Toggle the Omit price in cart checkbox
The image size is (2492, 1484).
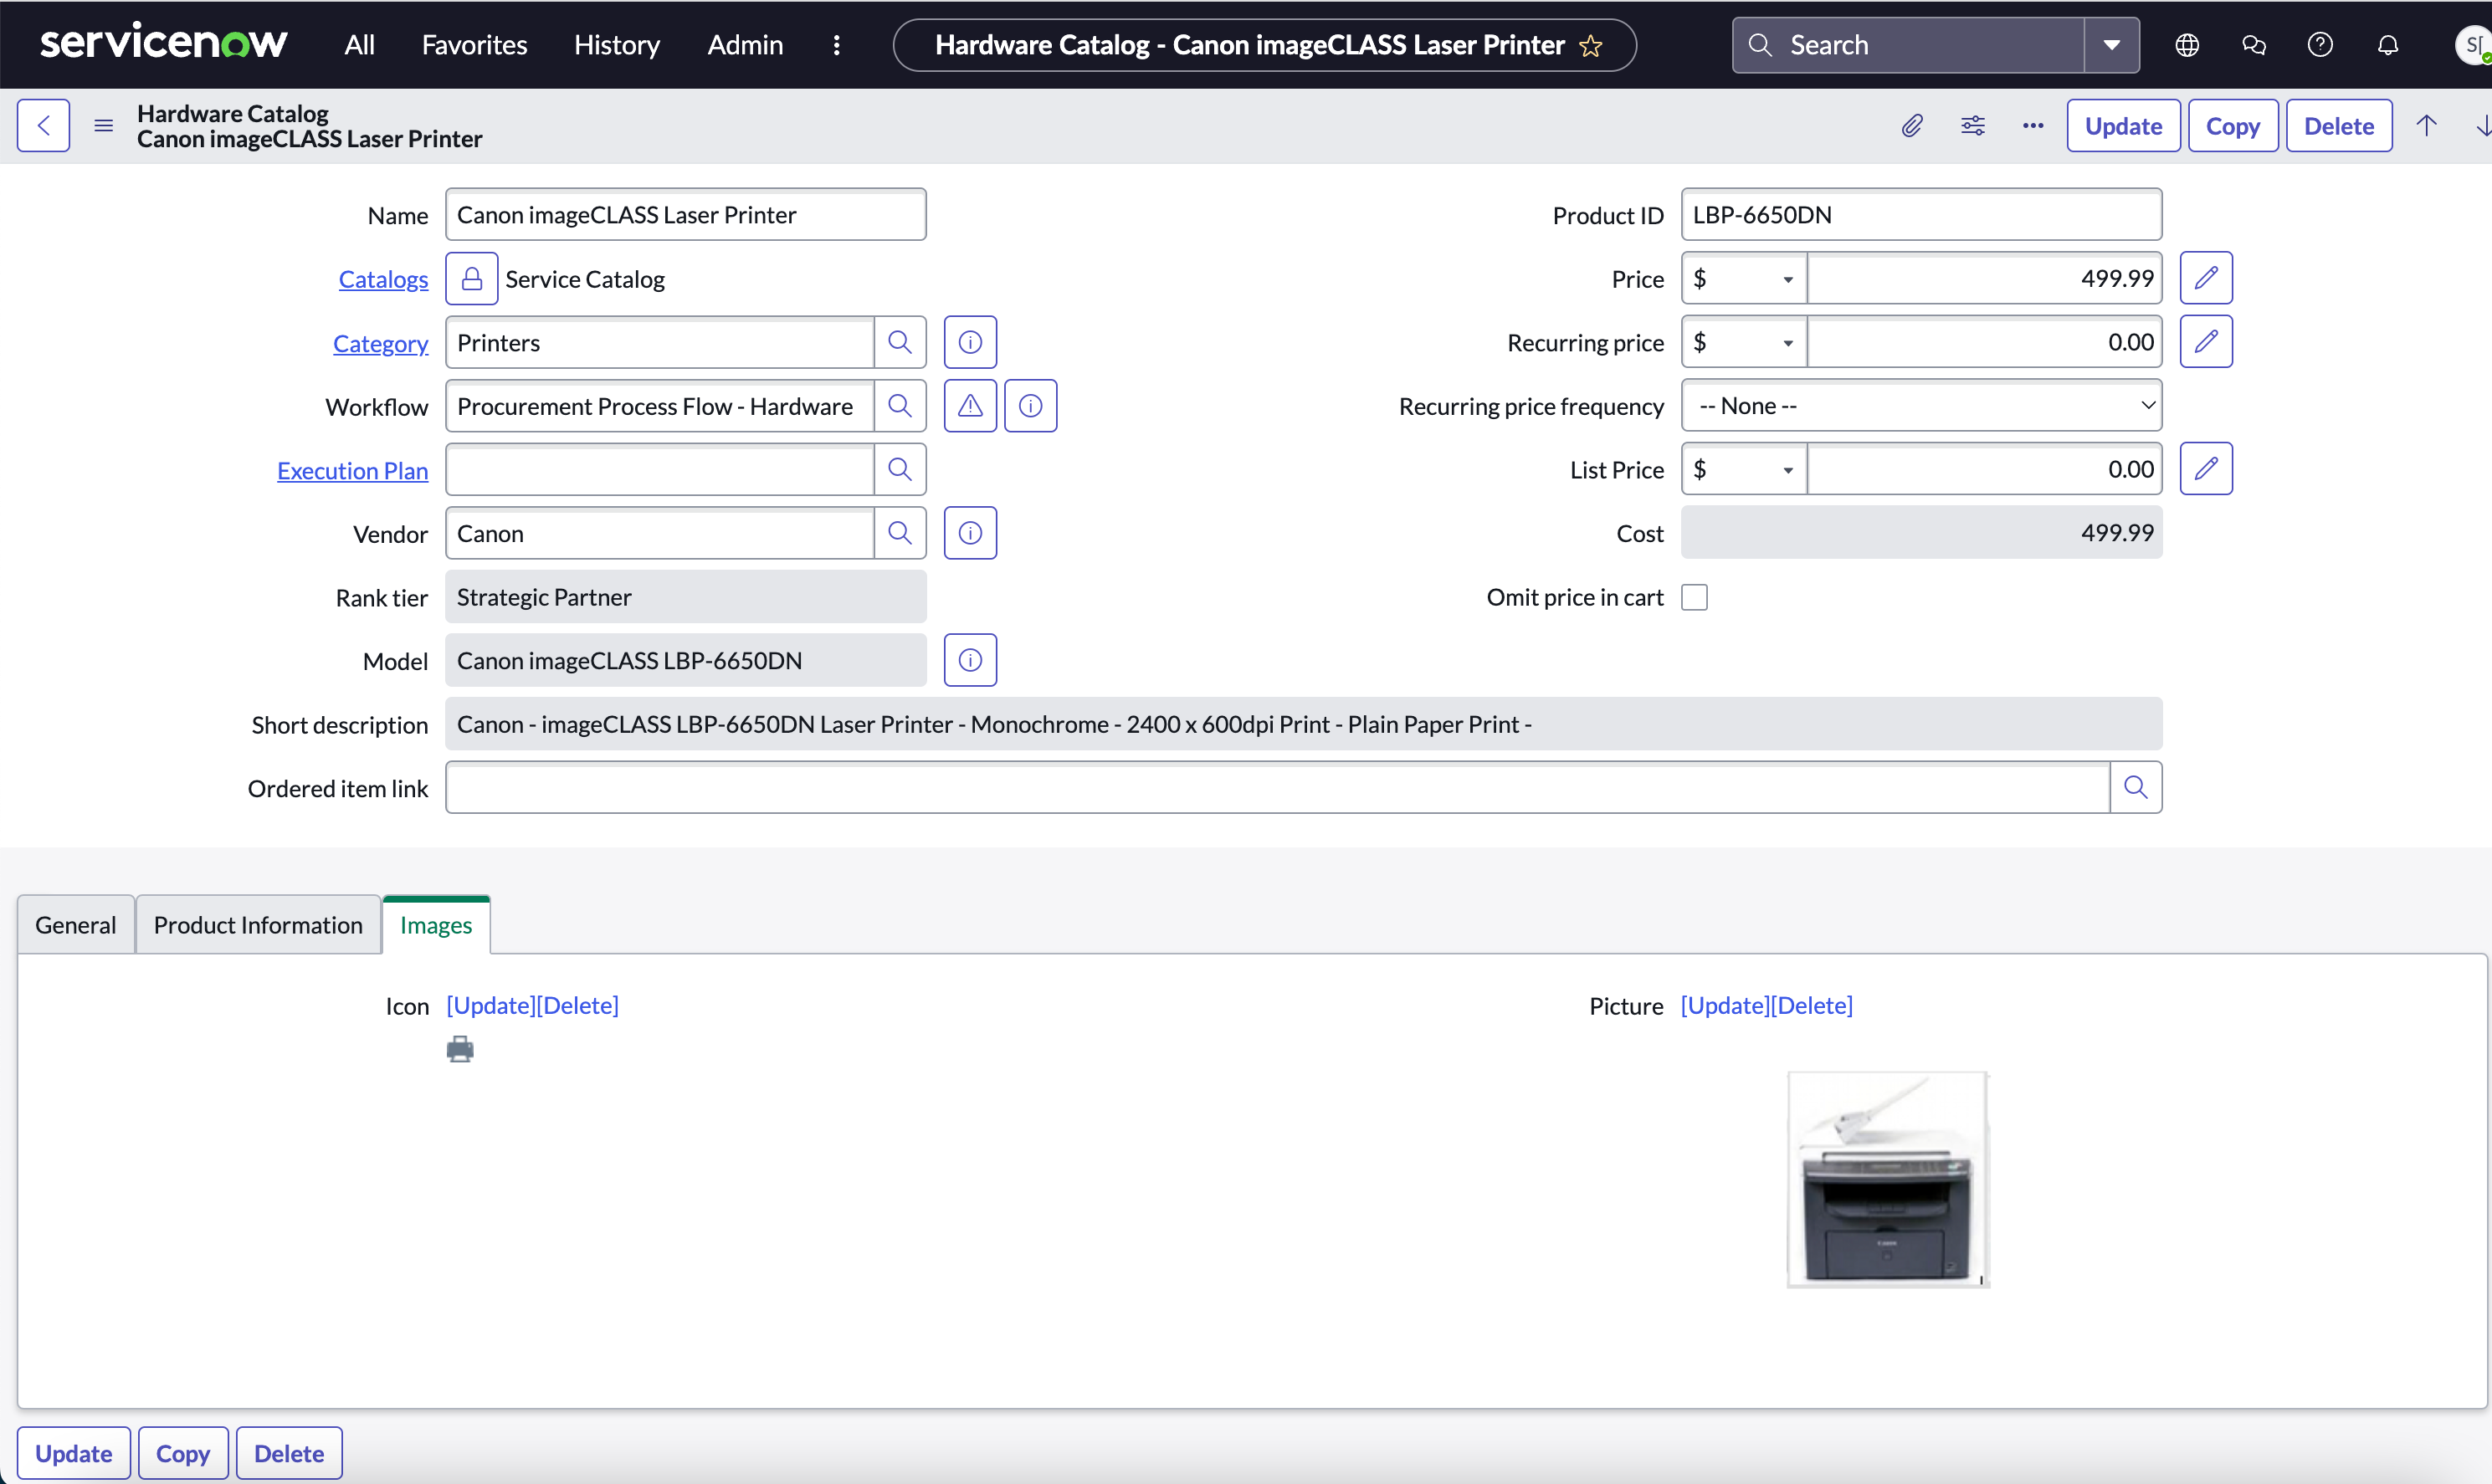click(x=1695, y=598)
